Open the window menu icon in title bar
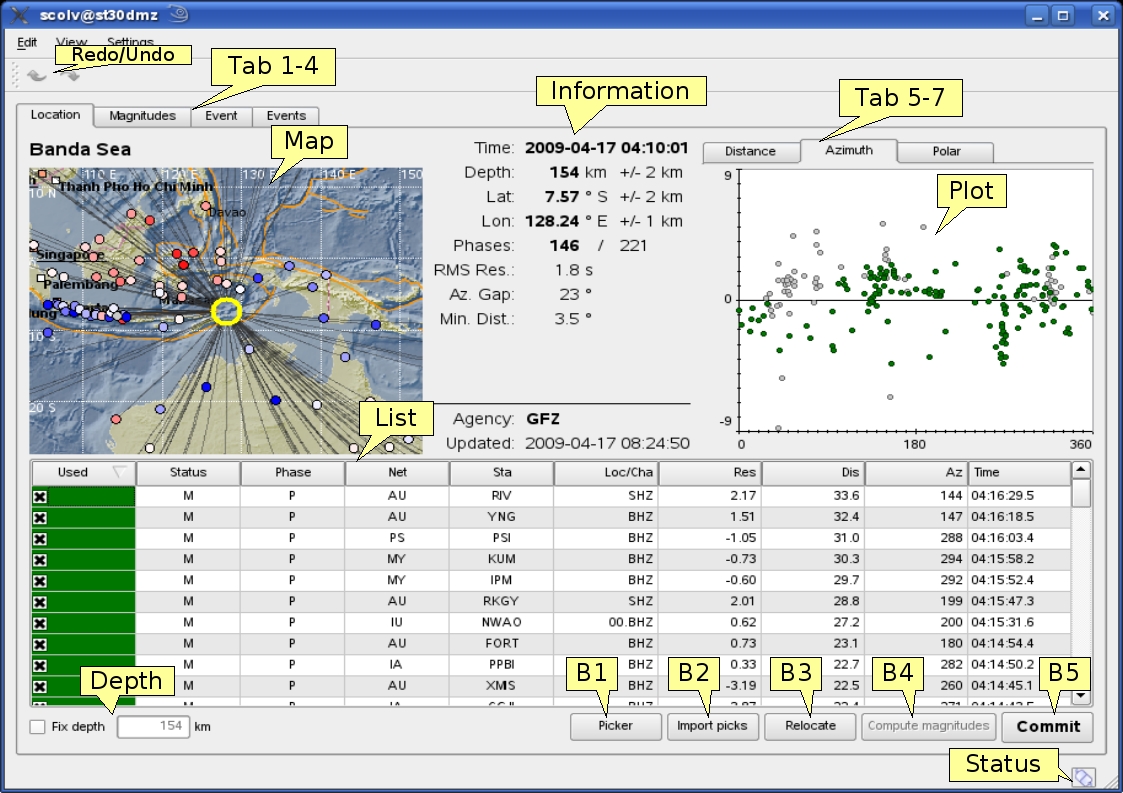 [x=17, y=15]
